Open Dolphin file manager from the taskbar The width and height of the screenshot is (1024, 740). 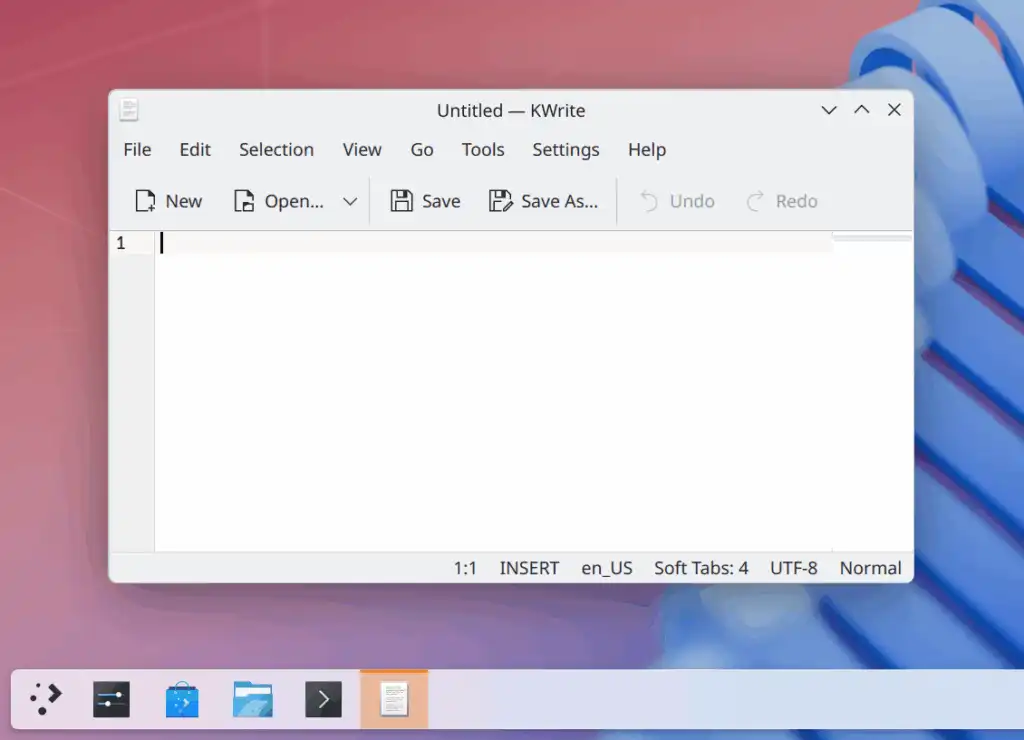(253, 699)
